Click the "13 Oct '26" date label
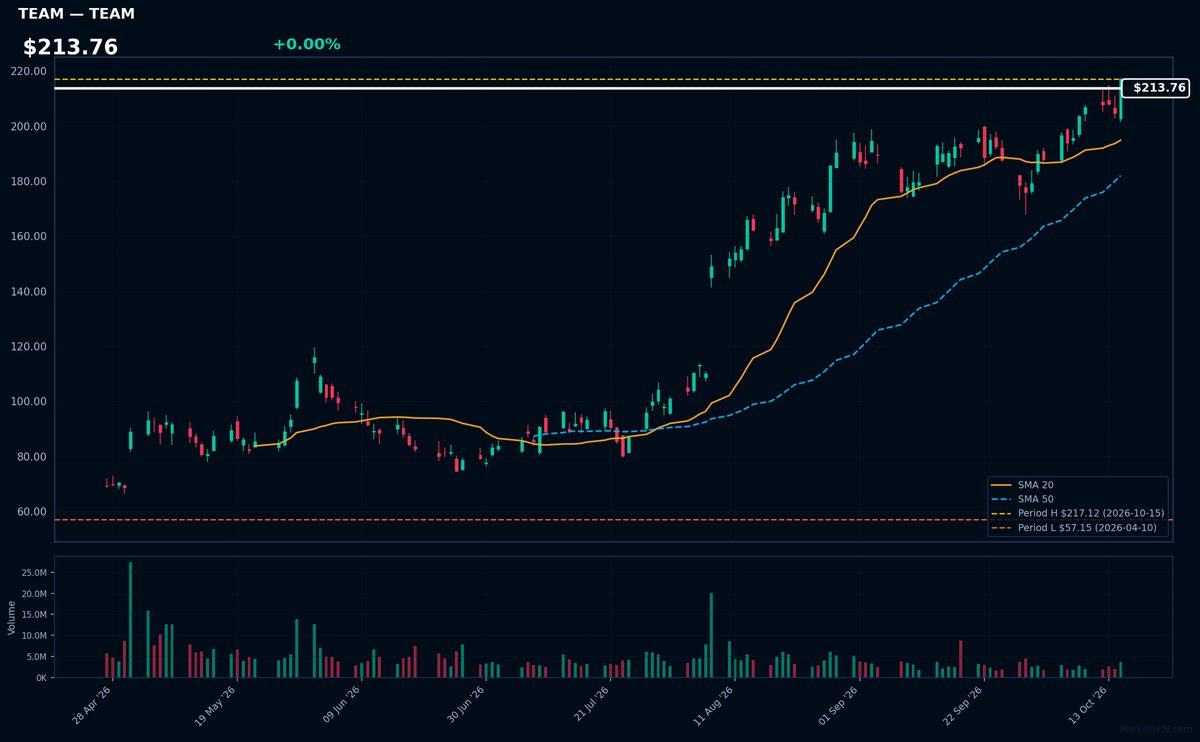The width and height of the screenshot is (1200, 742). [1087, 706]
